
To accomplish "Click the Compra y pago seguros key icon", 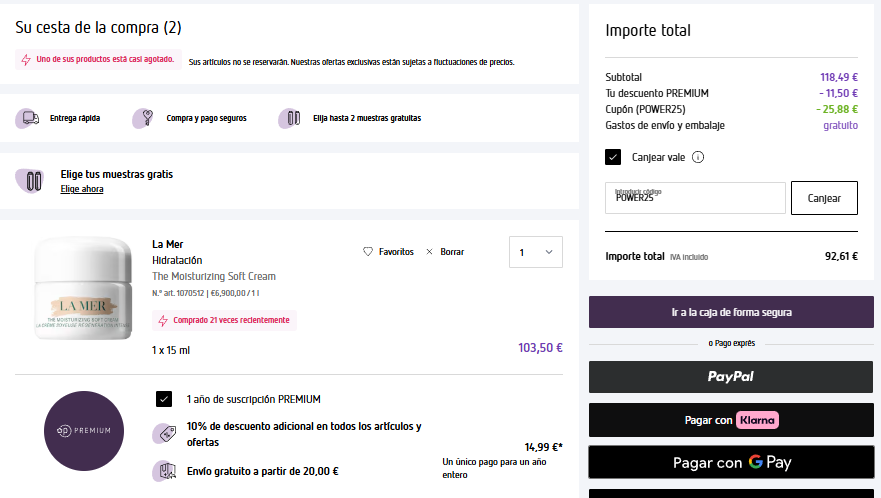I will [x=145, y=118].
